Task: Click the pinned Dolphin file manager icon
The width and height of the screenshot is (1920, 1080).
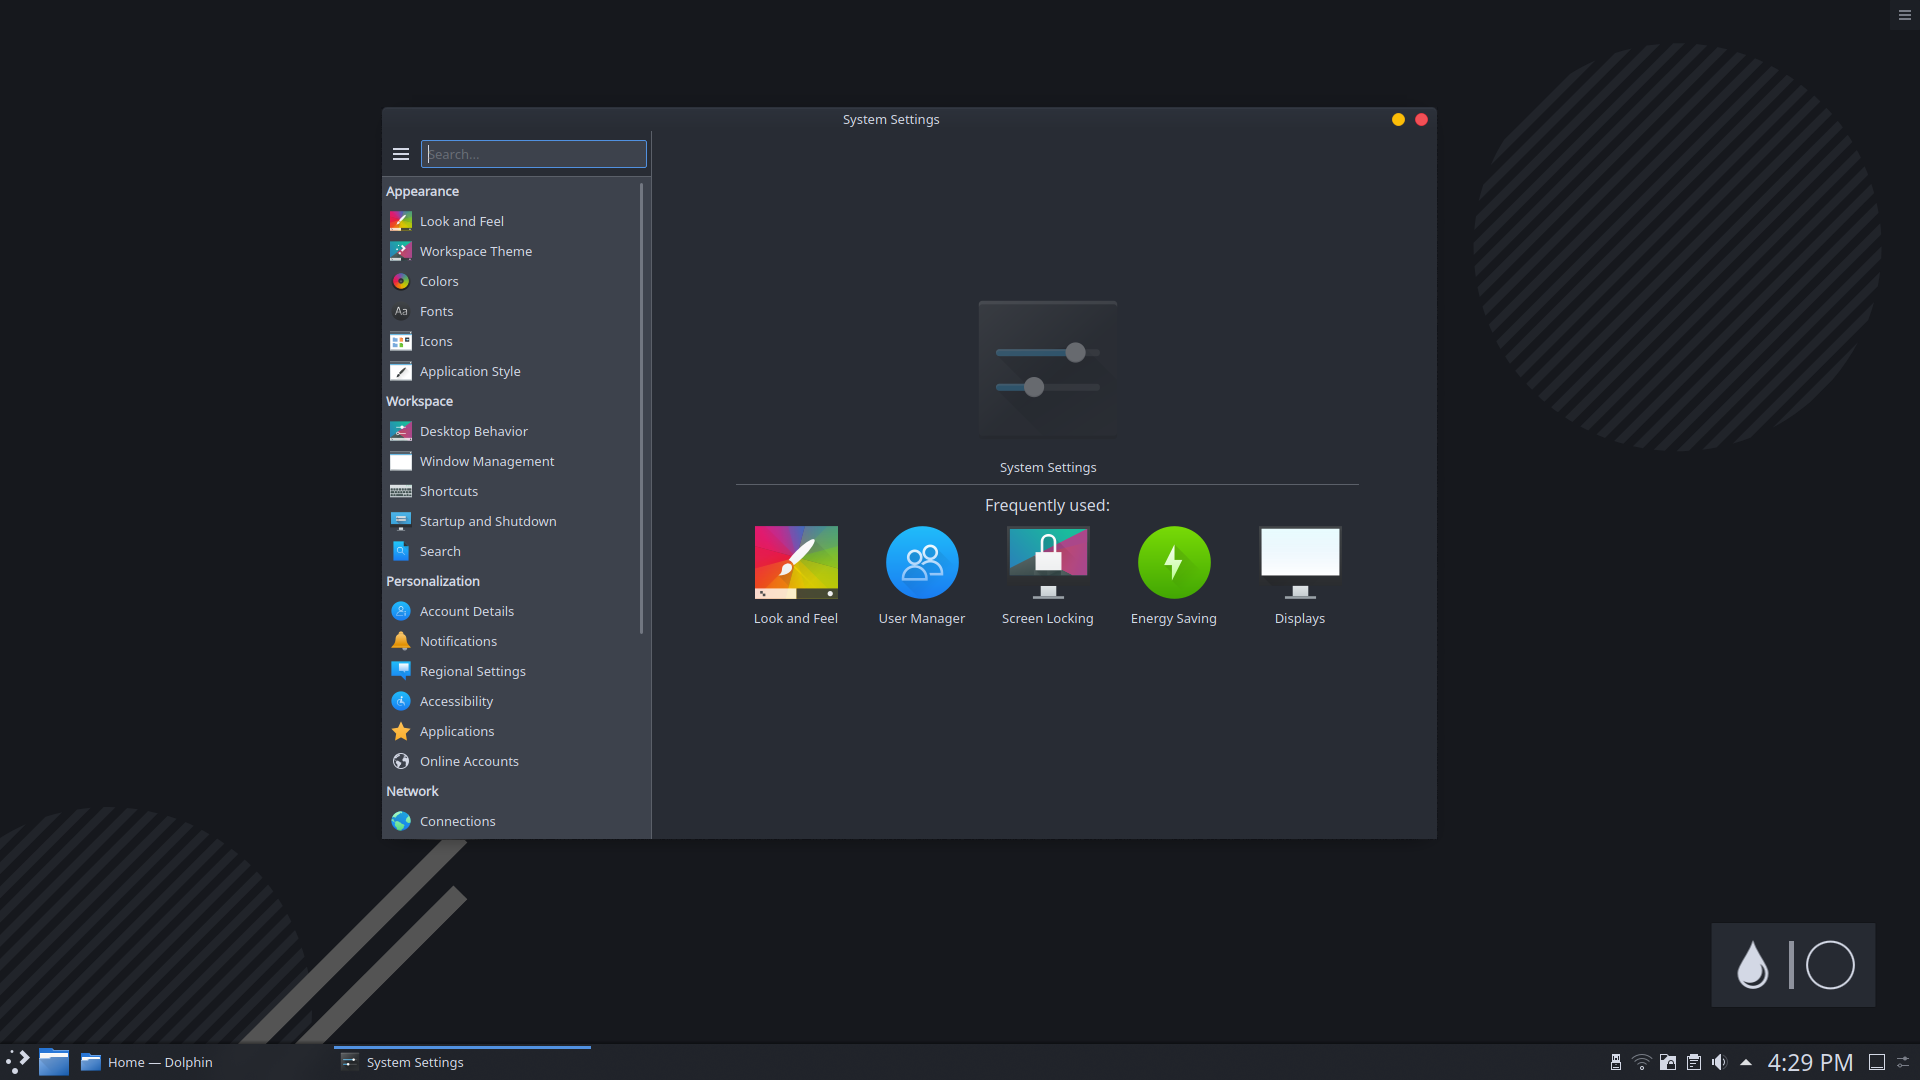Action: [x=54, y=1062]
